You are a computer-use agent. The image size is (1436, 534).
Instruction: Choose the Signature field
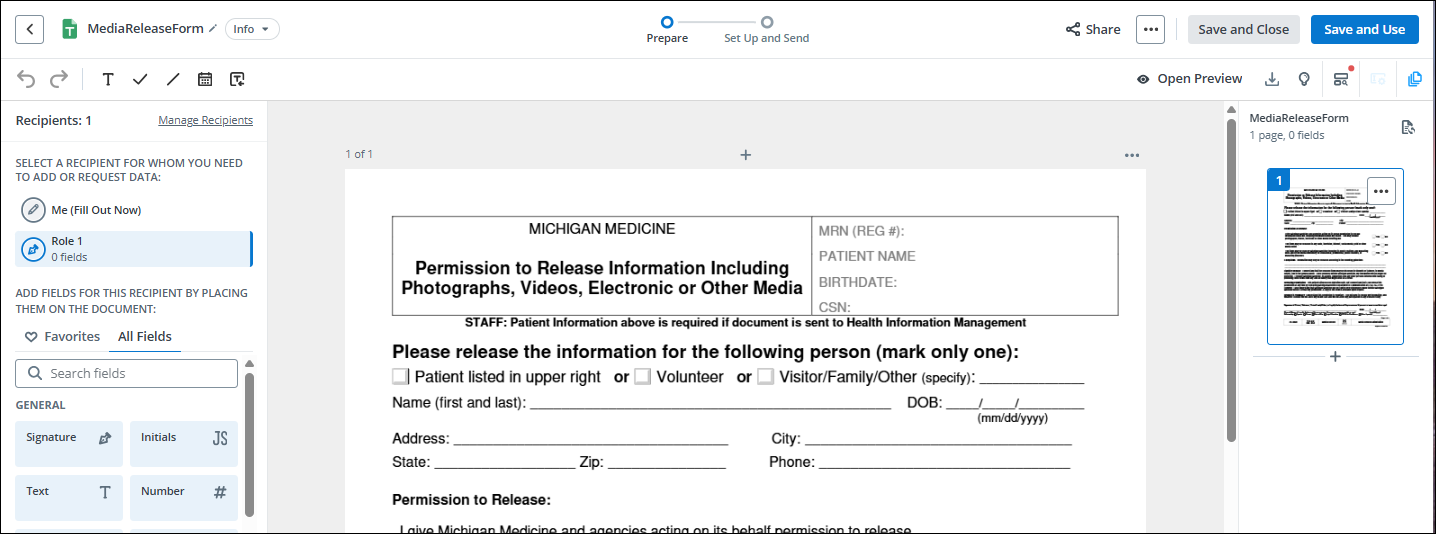pos(69,444)
